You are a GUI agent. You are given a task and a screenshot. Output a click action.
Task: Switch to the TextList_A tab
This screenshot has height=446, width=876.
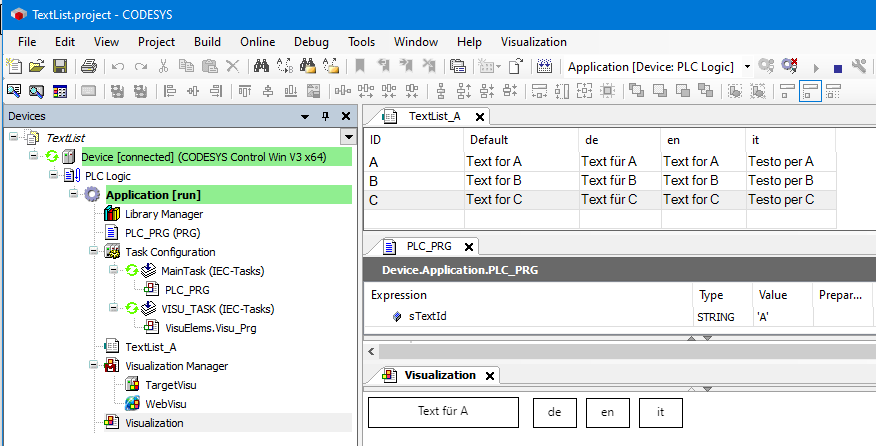pos(434,116)
